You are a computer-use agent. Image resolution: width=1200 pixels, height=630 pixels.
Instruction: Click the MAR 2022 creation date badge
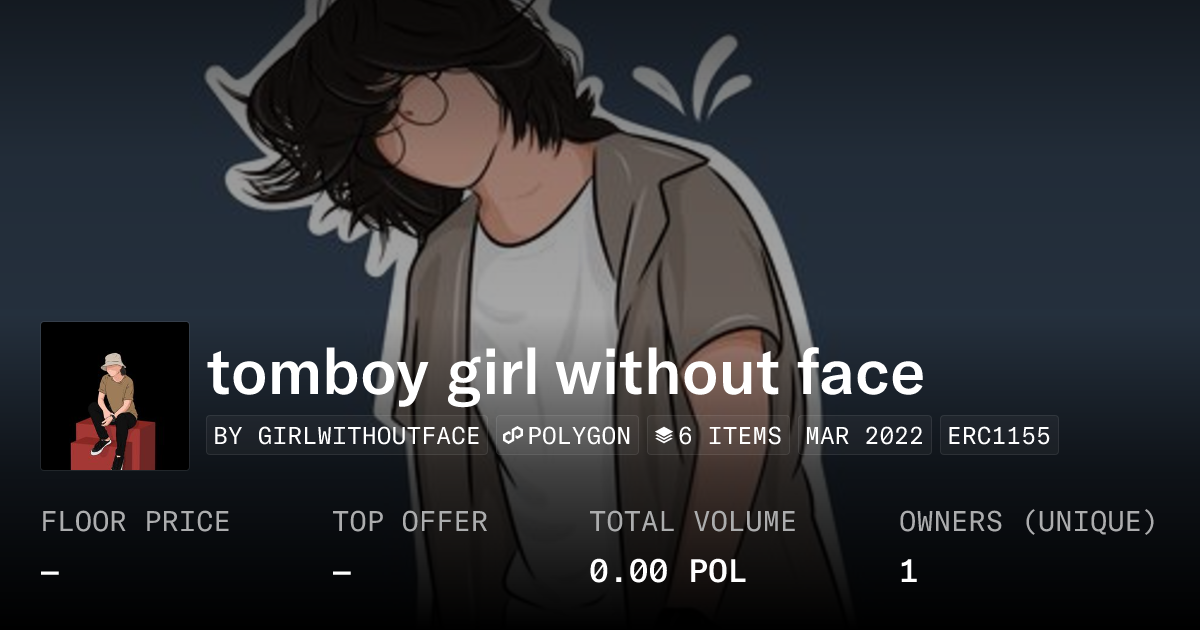[865, 436]
